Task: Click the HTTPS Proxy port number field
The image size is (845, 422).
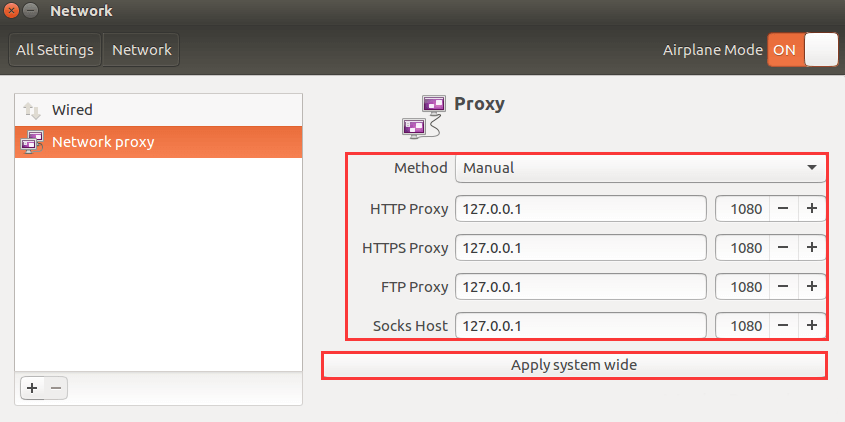Action: pos(742,247)
